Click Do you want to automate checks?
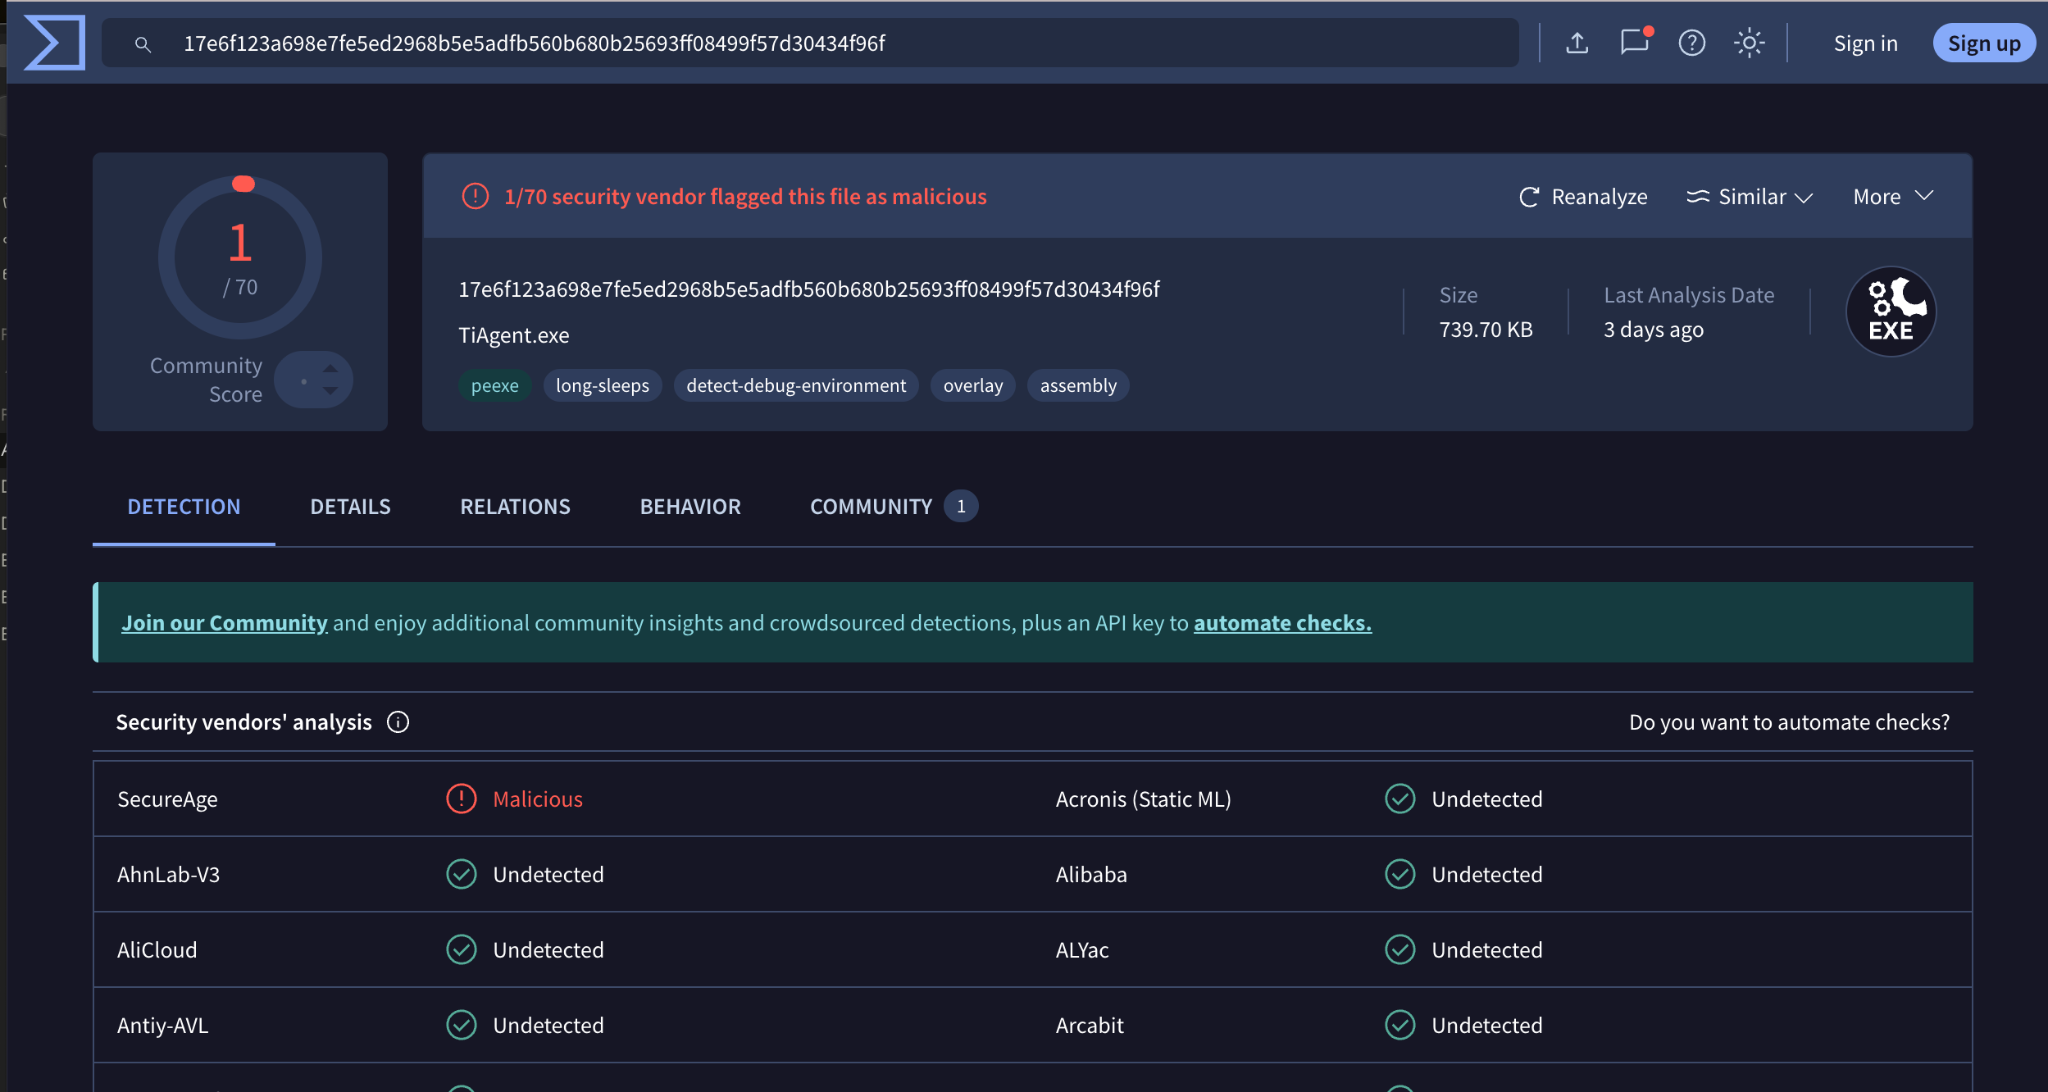The width and height of the screenshot is (2048, 1092). coord(1789,722)
